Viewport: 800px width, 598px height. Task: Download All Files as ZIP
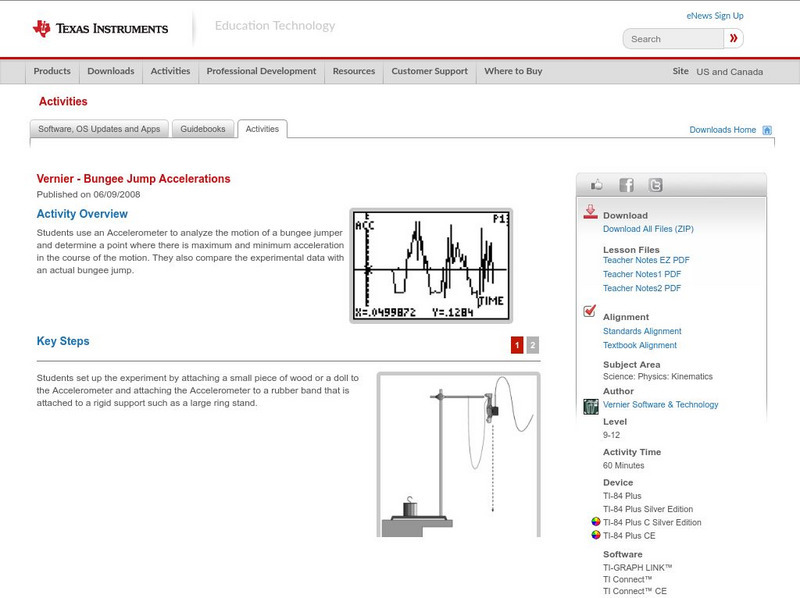click(649, 227)
